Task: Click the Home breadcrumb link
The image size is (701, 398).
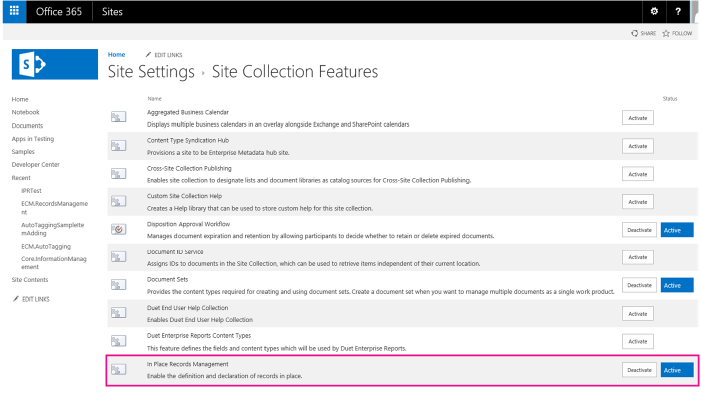Action: [x=116, y=55]
